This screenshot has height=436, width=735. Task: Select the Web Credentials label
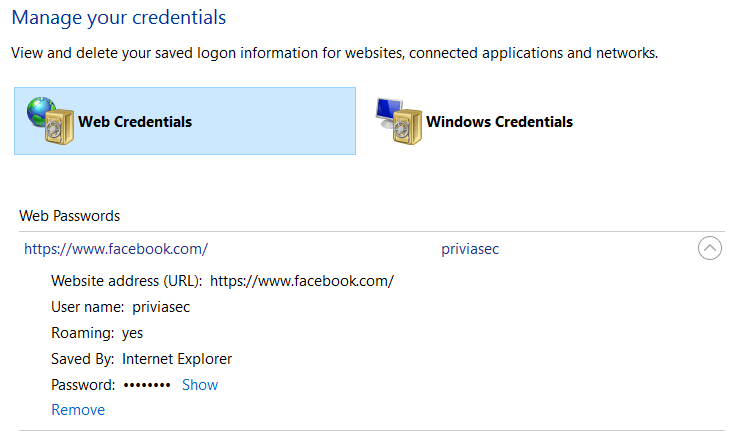(x=135, y=122)
